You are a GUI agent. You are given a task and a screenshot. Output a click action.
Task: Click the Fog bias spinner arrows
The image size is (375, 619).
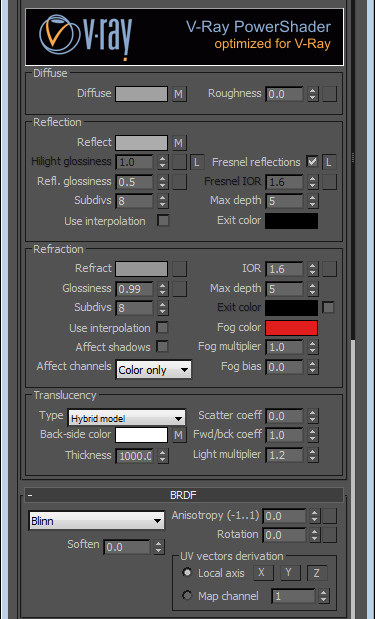pyautogui.click(x=313, y=367)
